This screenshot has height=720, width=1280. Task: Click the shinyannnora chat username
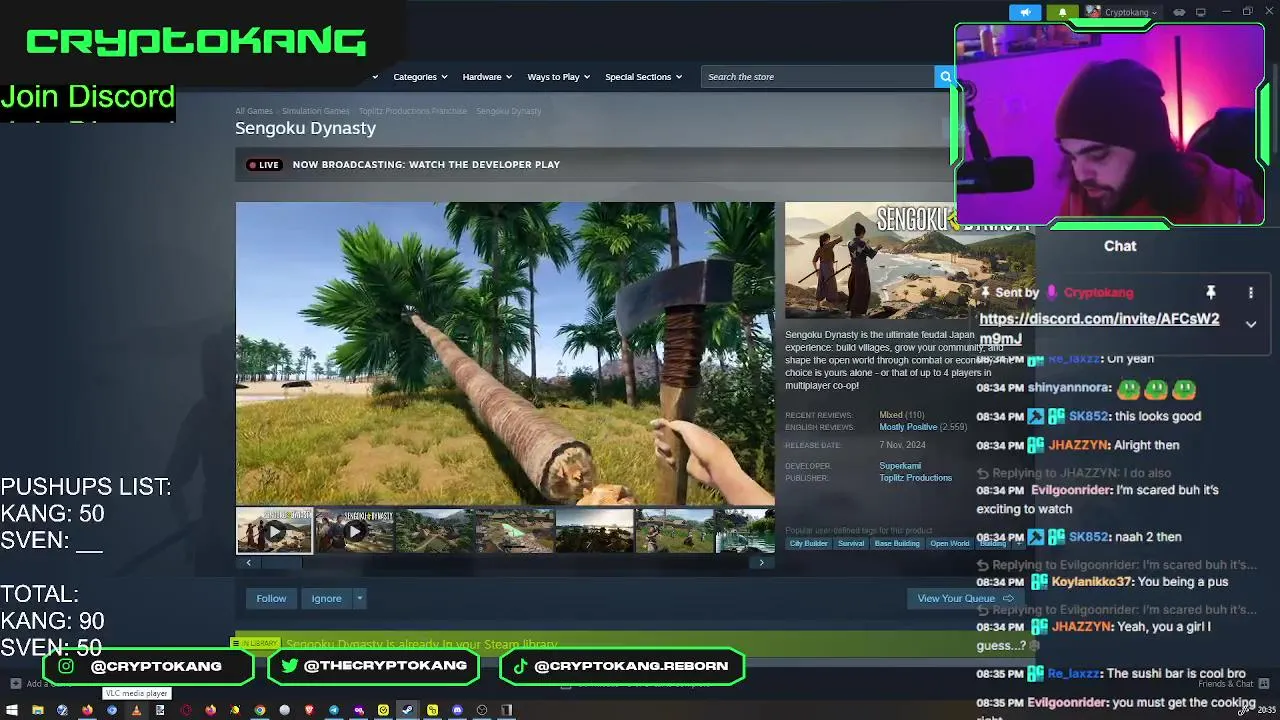tap(1068, 388)
